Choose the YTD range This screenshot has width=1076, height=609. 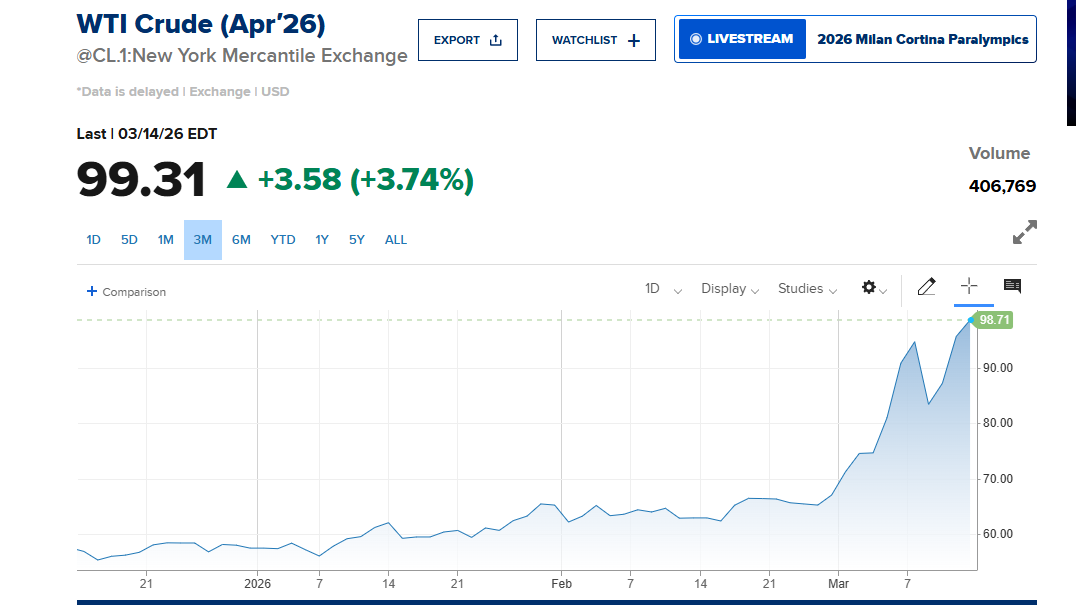pyautogui.click(x=283, y=240)
